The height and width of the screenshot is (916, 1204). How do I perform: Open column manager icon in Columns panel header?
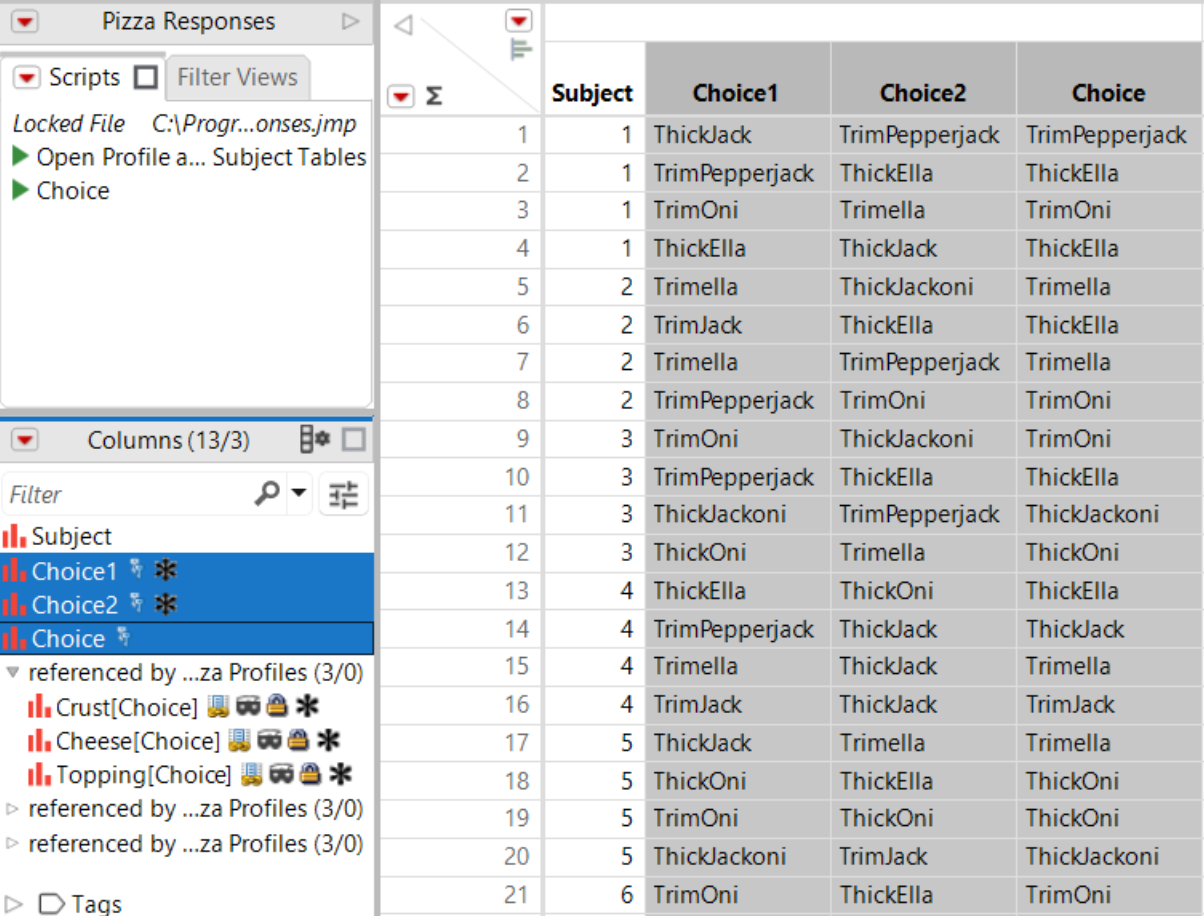312,440
